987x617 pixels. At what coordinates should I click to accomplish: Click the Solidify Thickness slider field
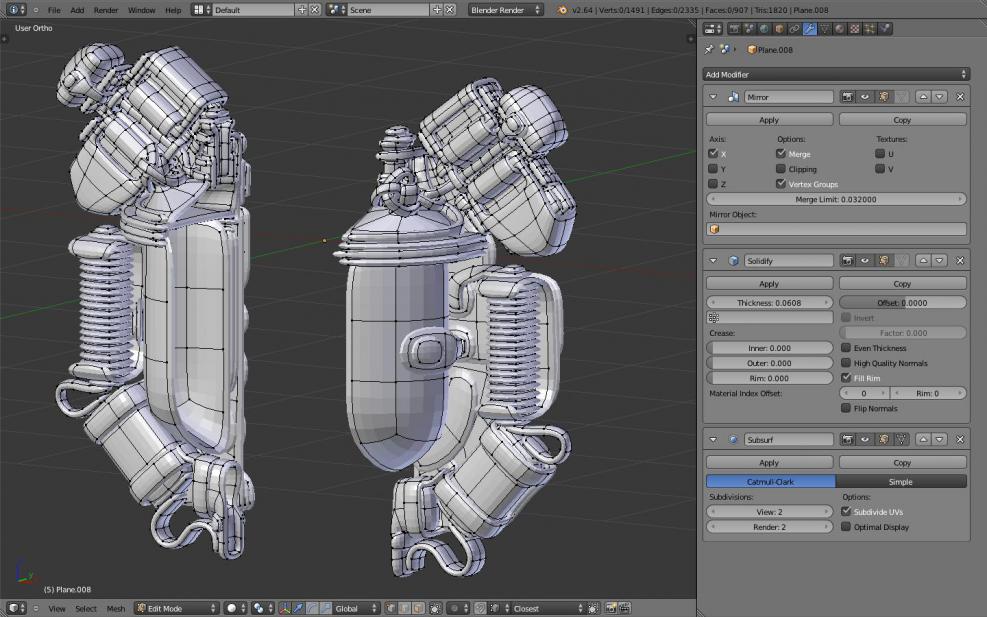(769, 302)
